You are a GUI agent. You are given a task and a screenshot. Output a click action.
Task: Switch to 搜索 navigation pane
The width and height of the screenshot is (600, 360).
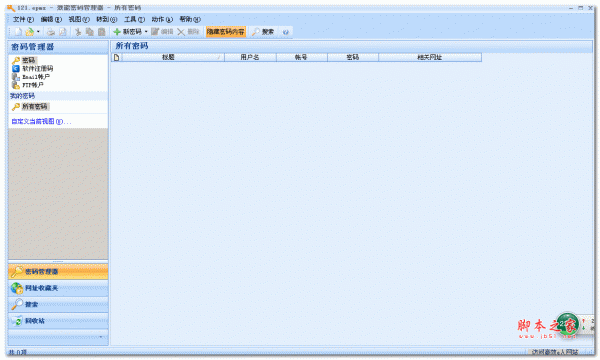coord(58,305)
